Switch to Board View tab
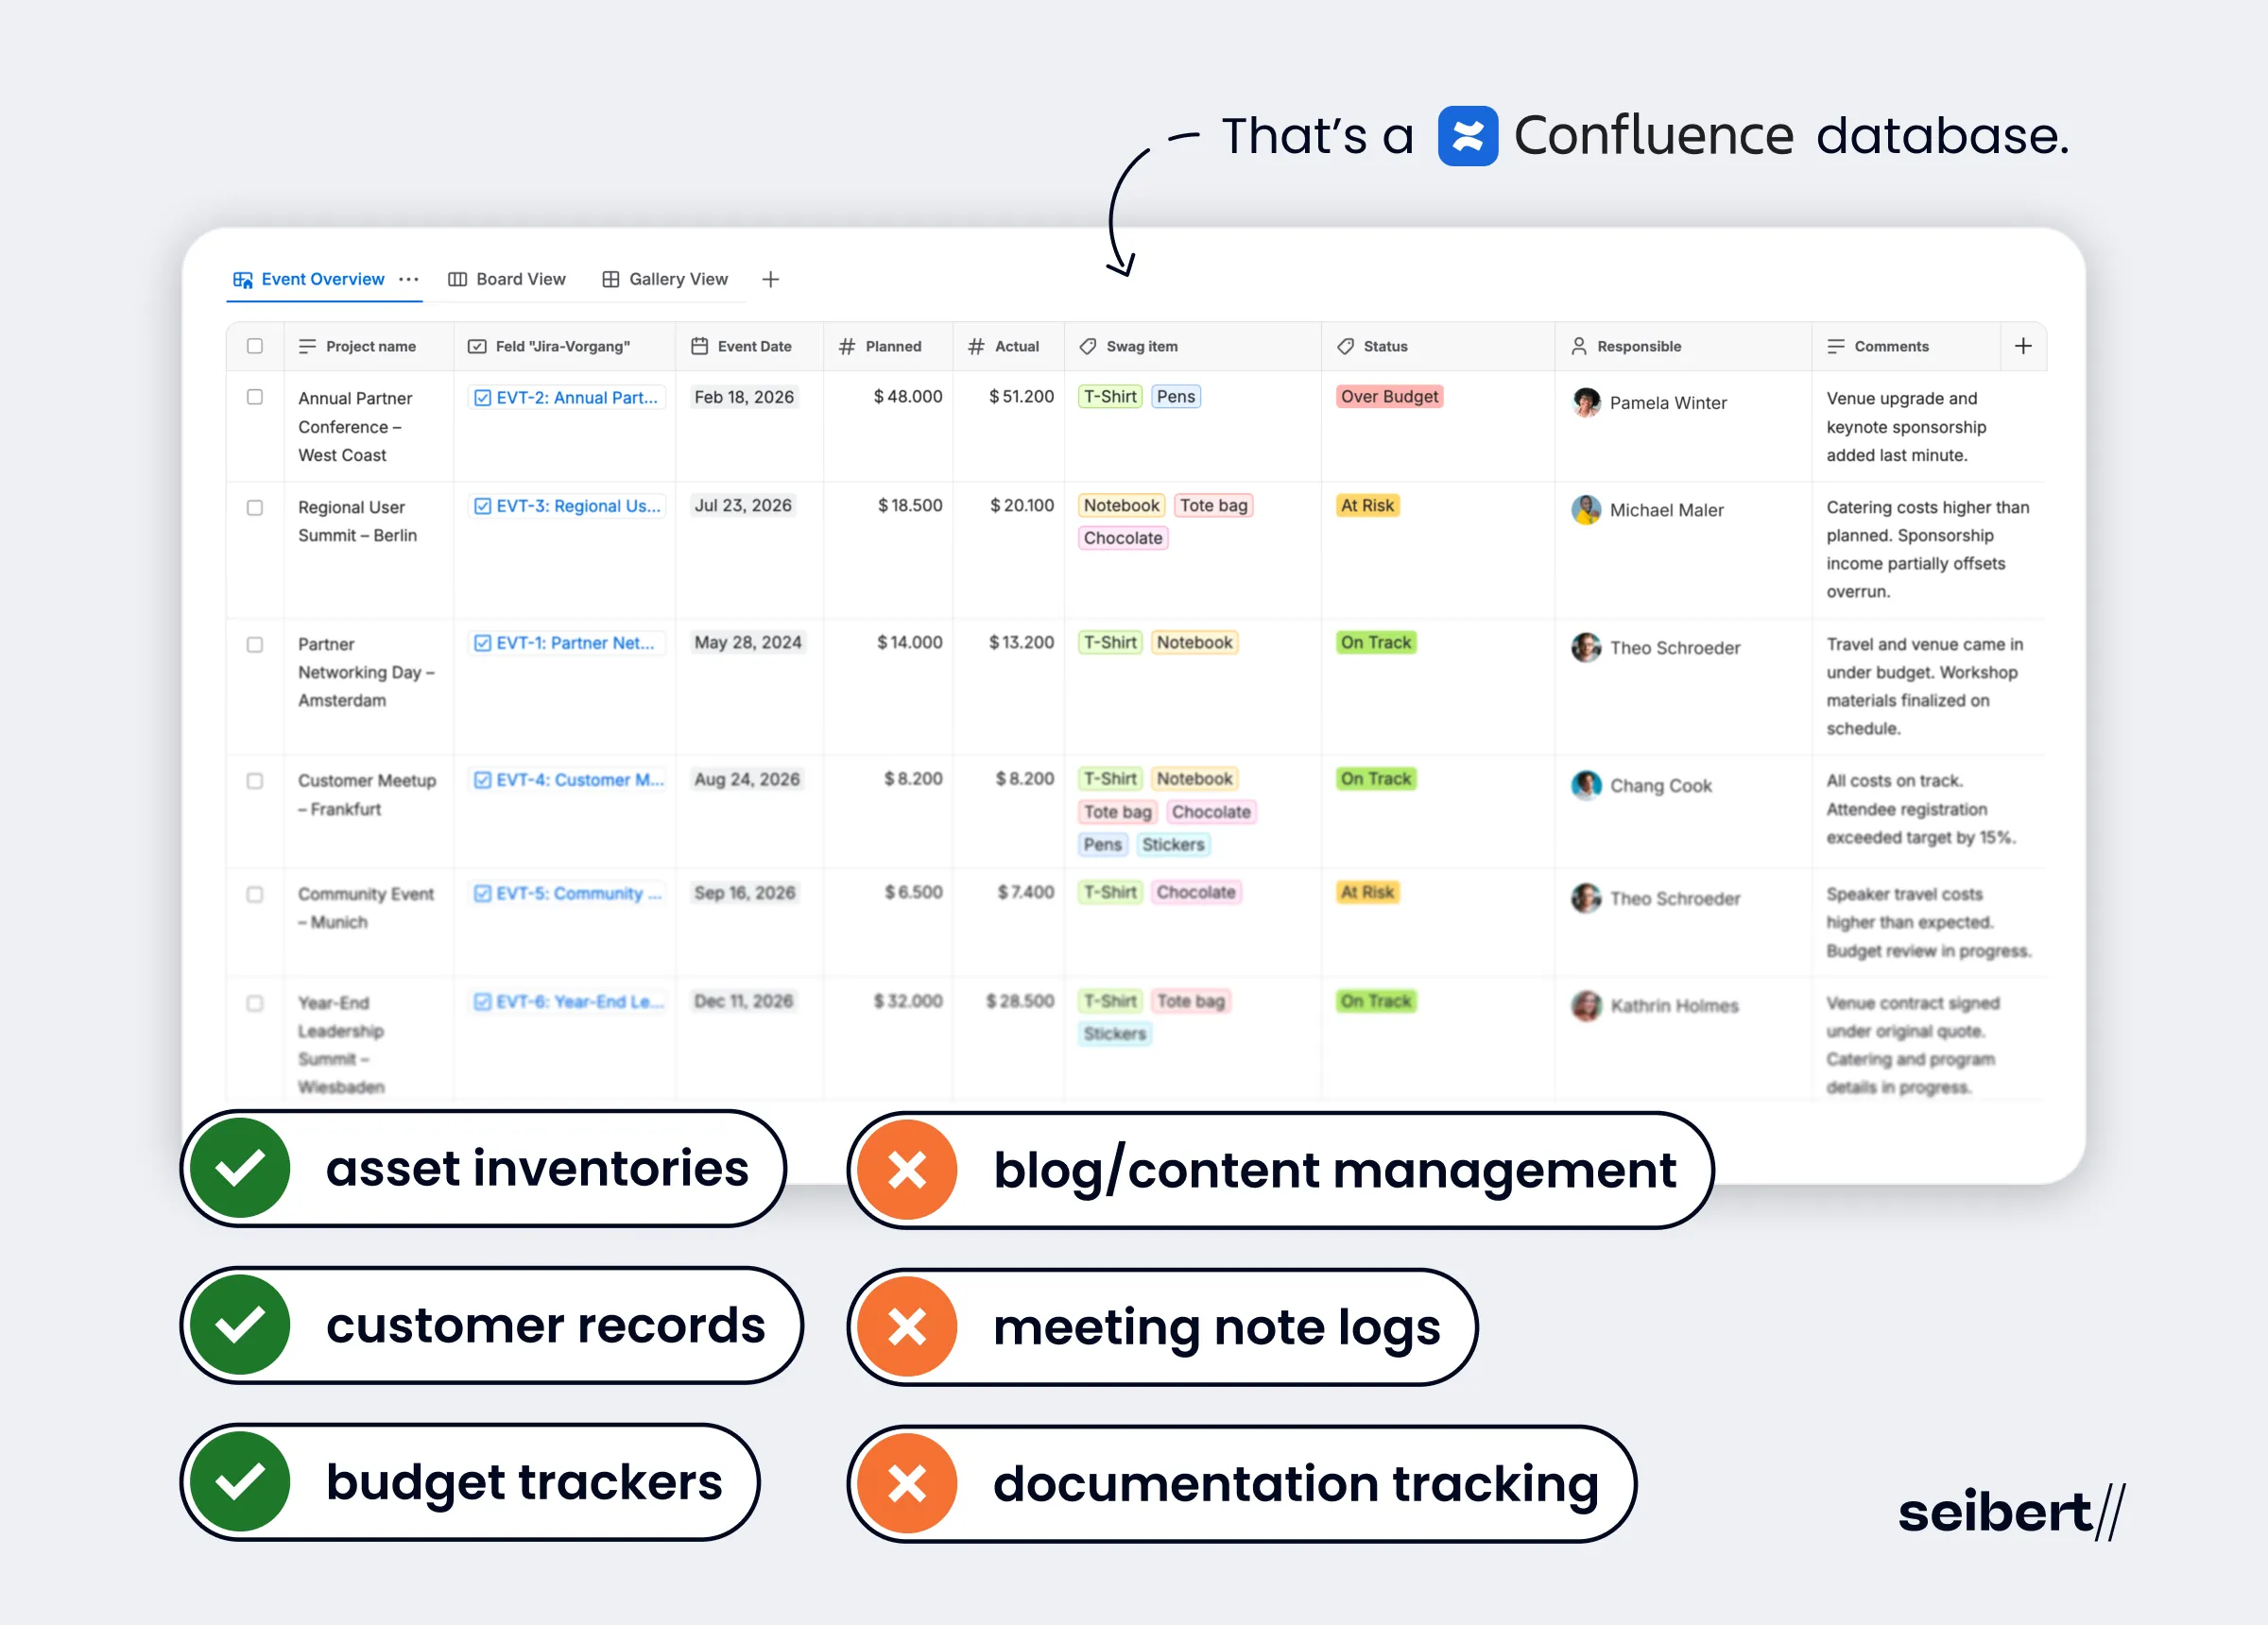This screenshot has width=2268, height=1625. point(506,279)
